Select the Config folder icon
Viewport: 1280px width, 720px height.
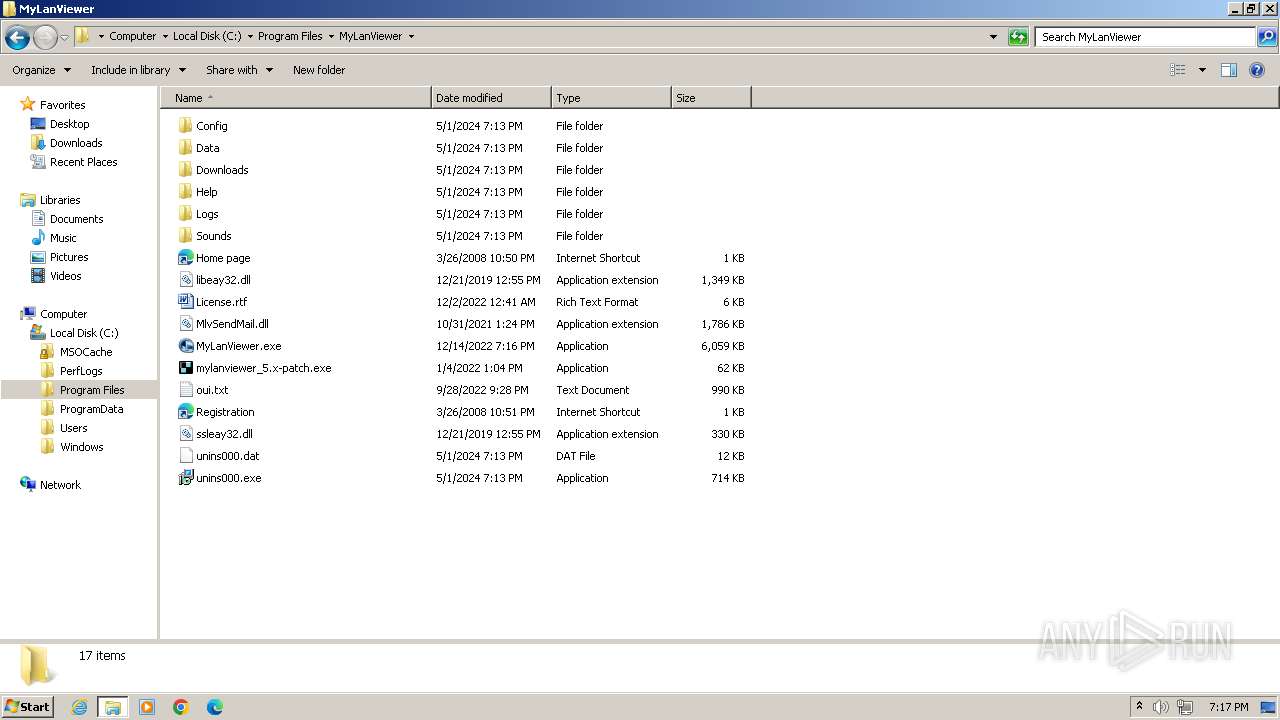click(x=186, y=126)
